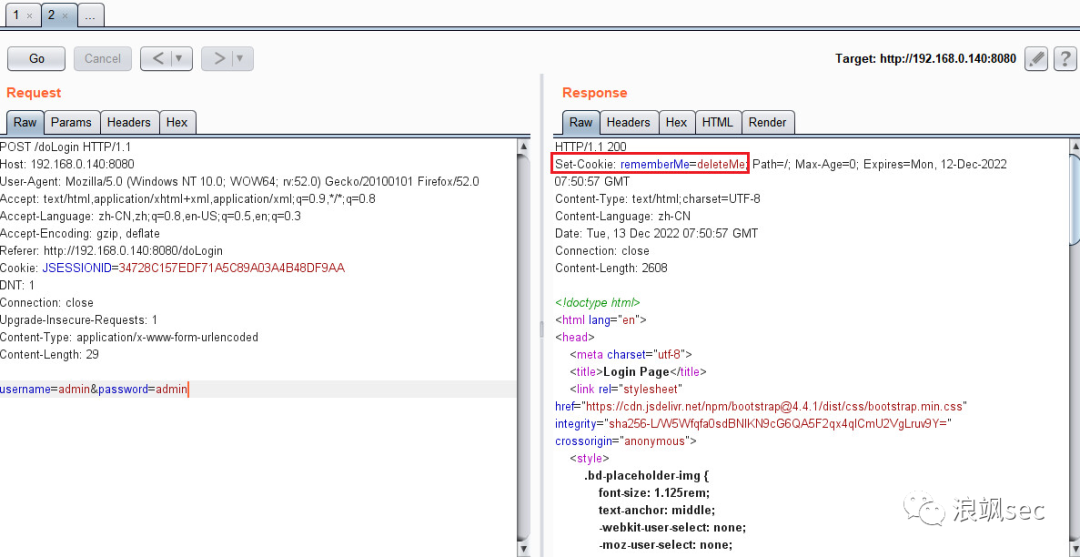1080x557 pixels.
Task: Click the Date: Tue, 13 Dec 2022 header
Action: (656, 233)
